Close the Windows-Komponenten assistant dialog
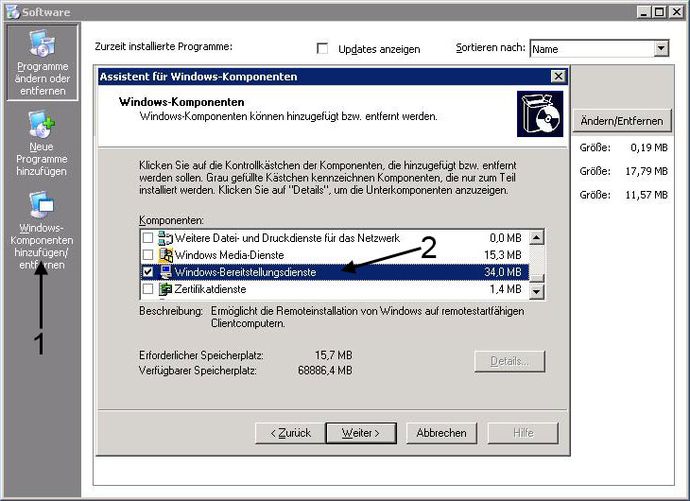The height and width of the screenshot is (501, 690). [558, 77]
